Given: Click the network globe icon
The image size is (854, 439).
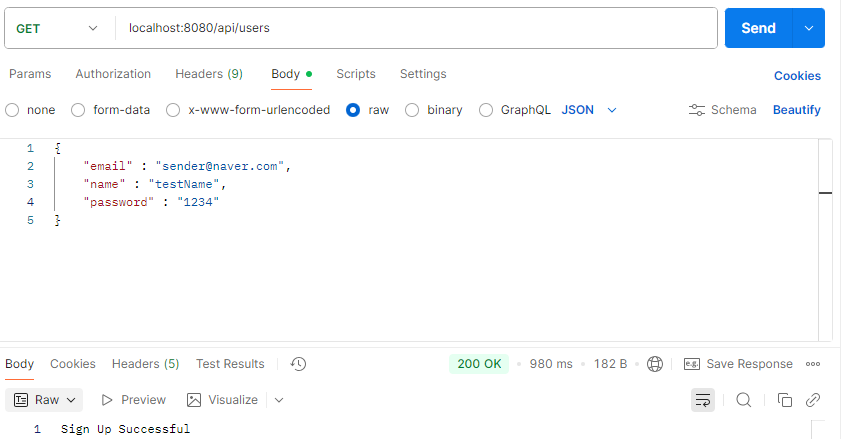Looking at the screenshot, I should pyautogui.click(x=655, y=364).
